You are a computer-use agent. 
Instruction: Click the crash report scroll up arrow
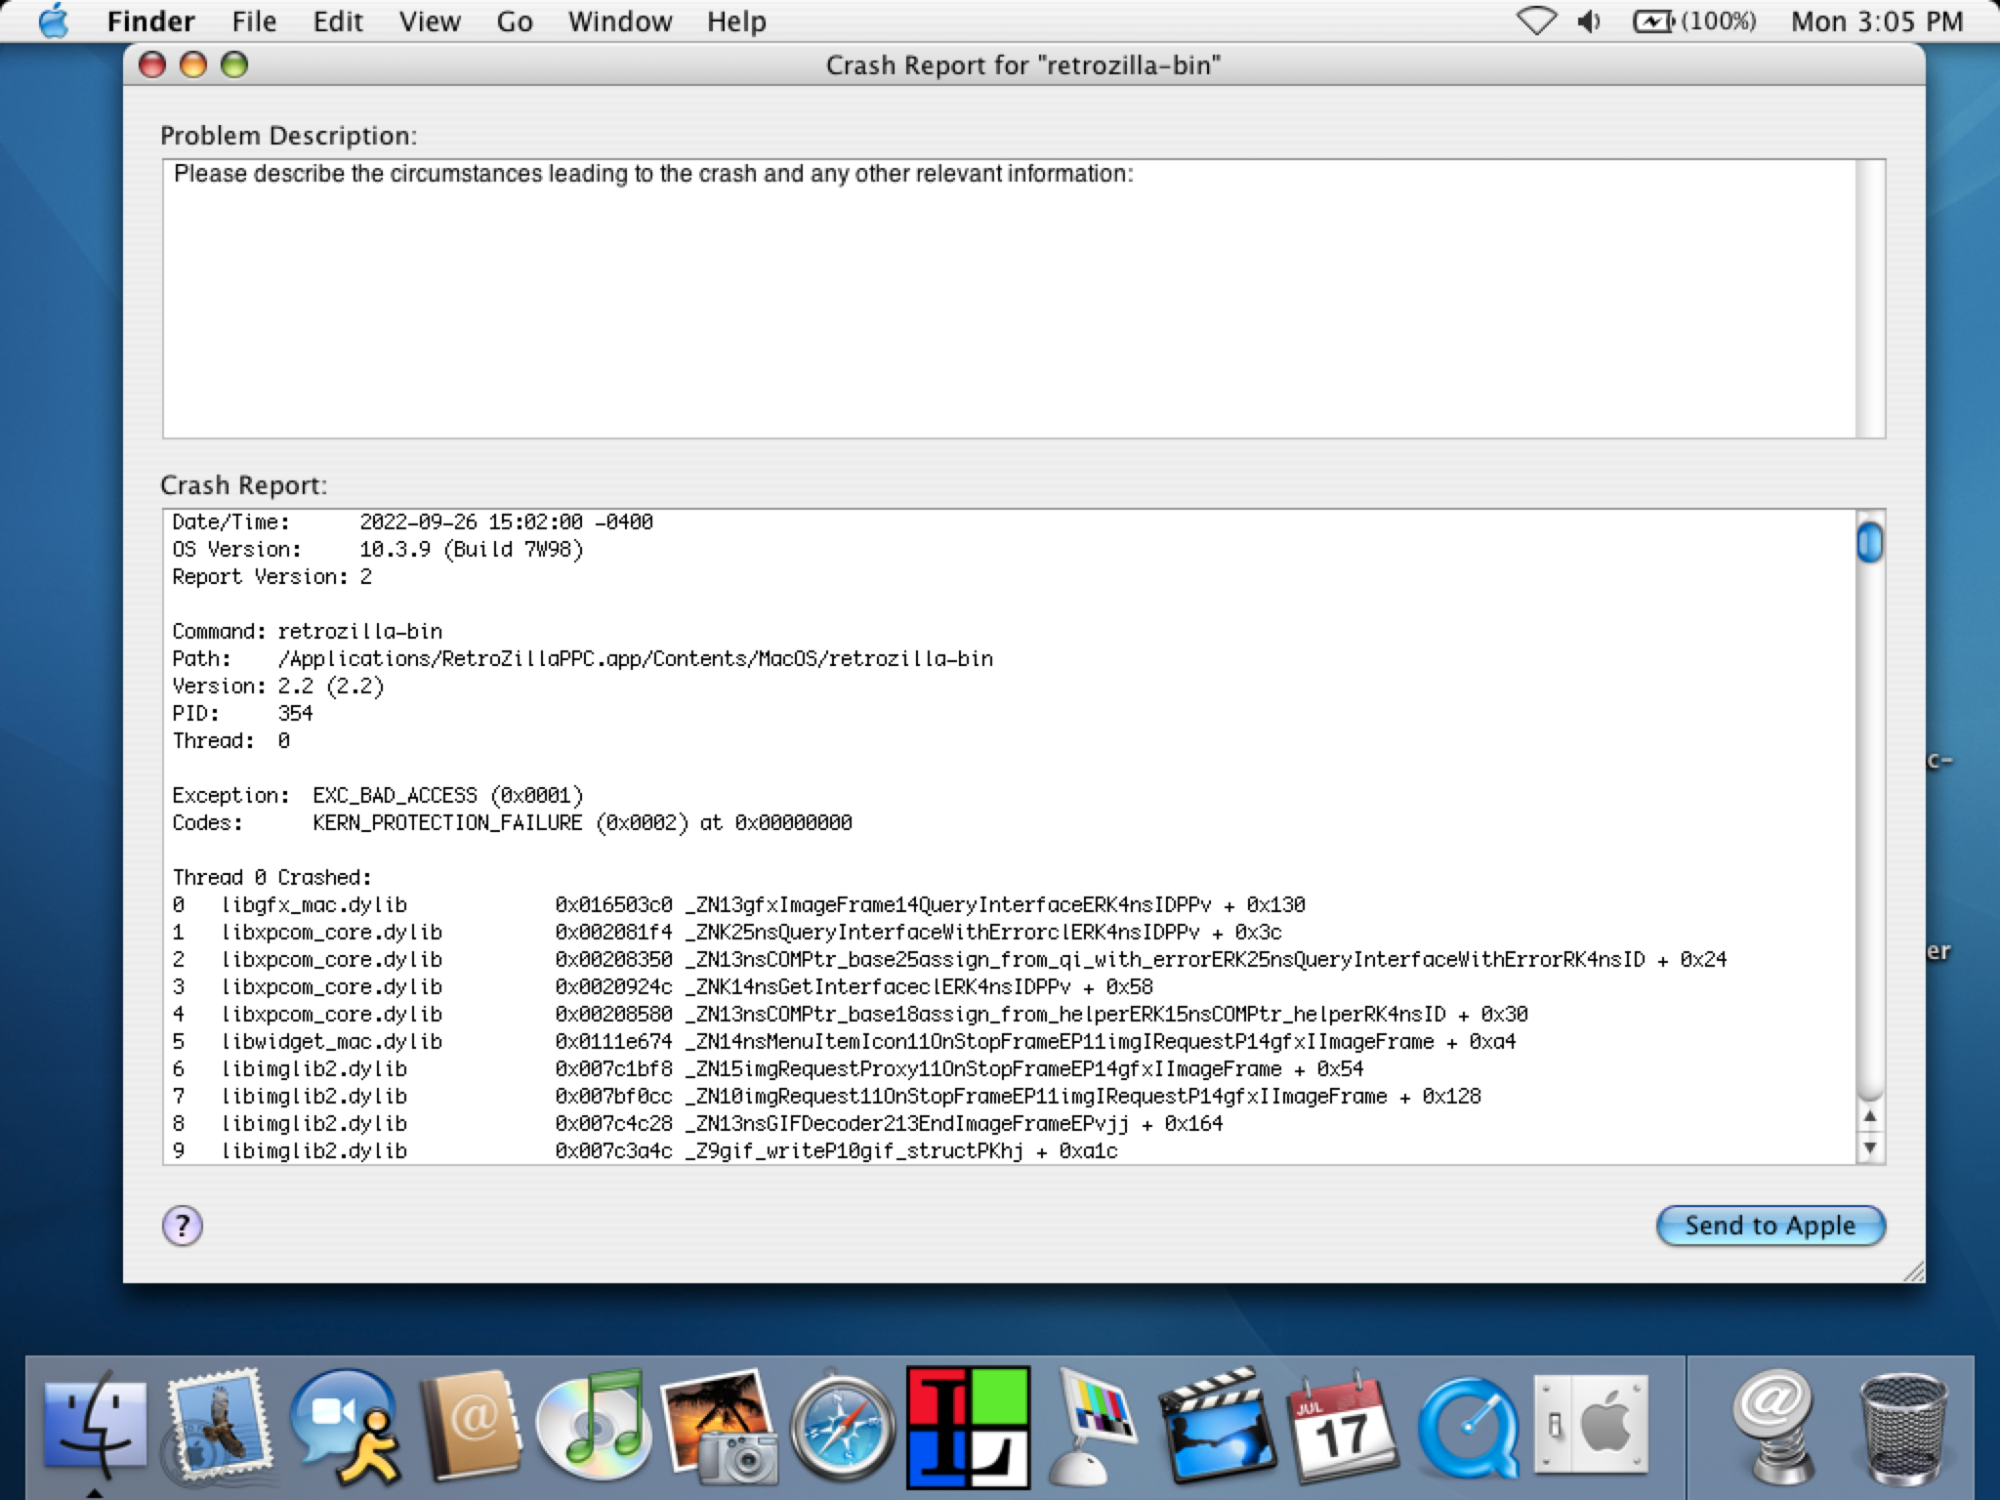[x=1870, y=1116]
